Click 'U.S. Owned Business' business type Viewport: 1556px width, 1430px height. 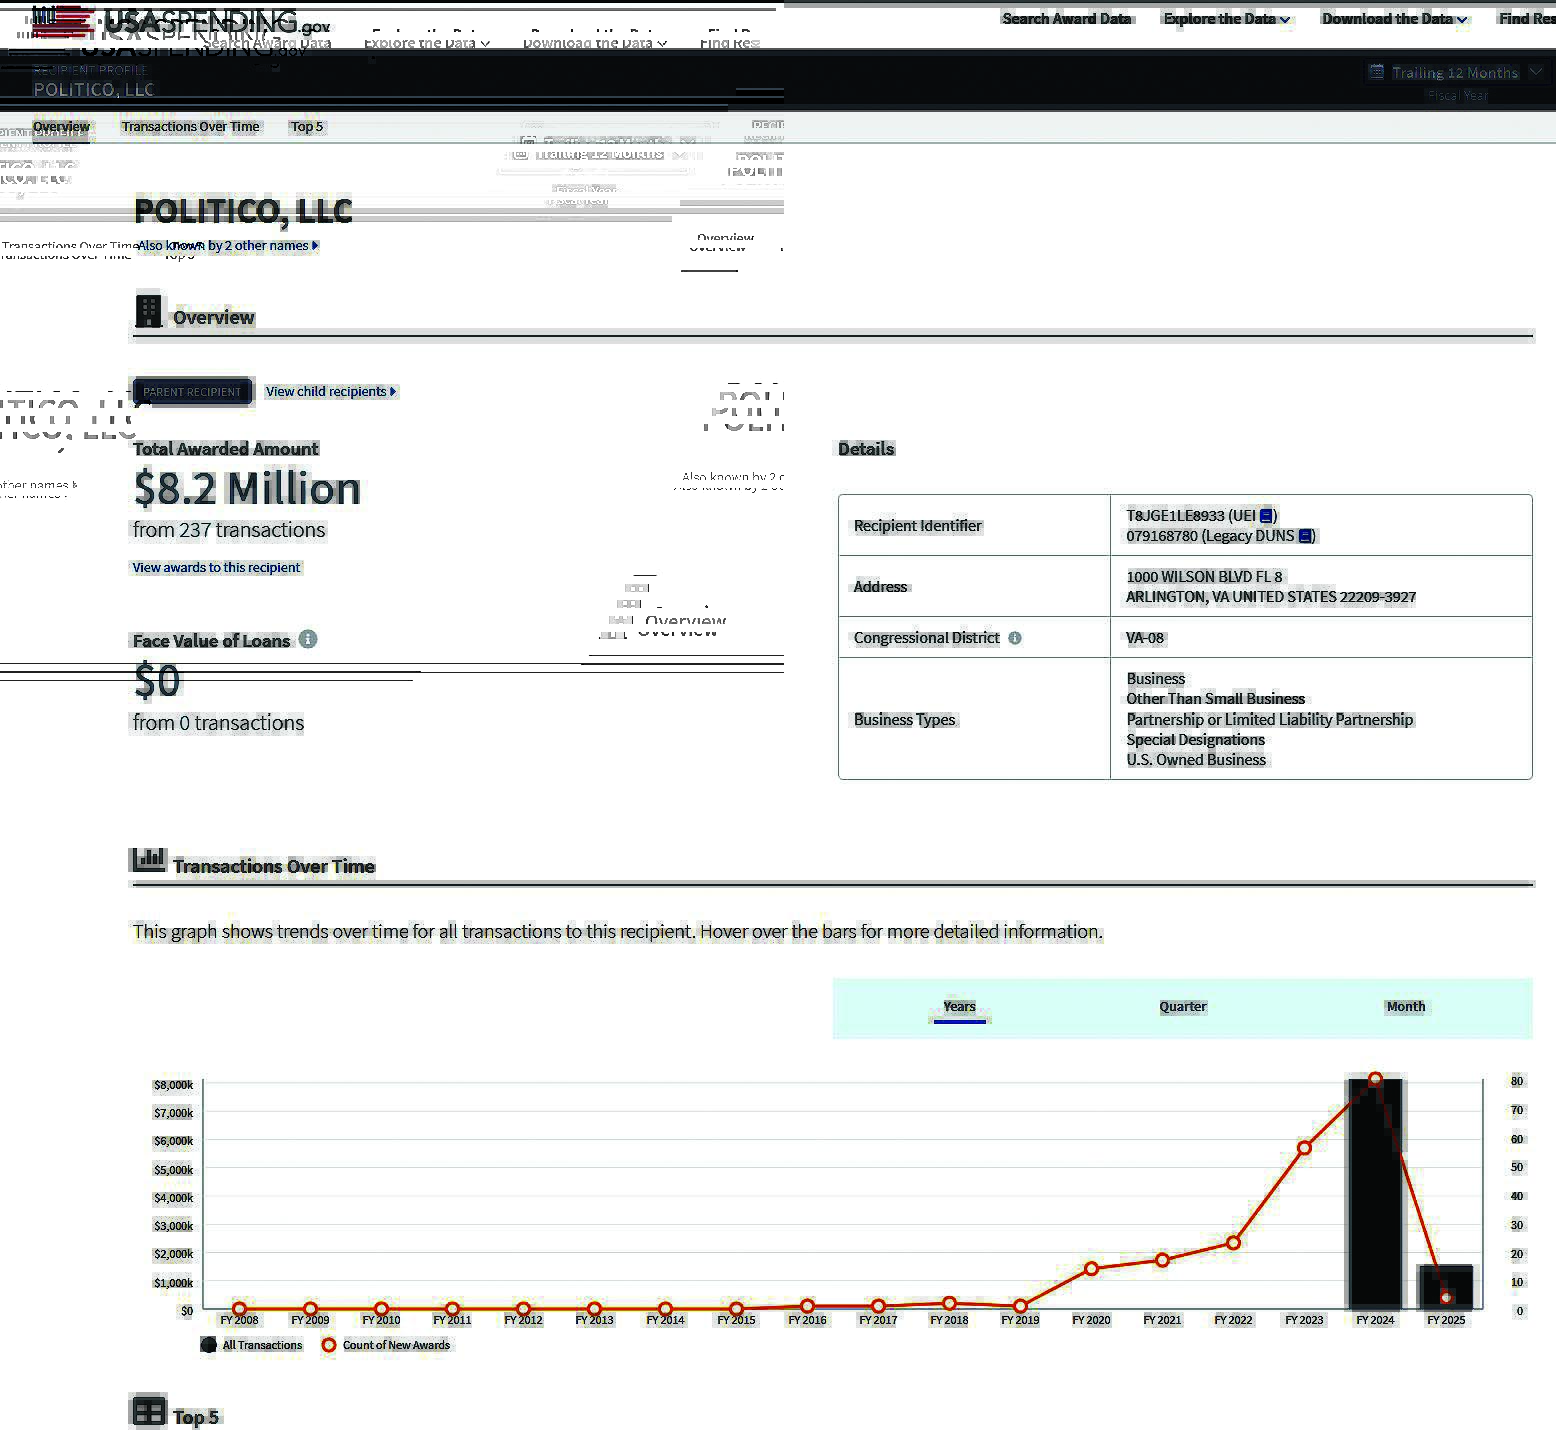(1196, 760)
